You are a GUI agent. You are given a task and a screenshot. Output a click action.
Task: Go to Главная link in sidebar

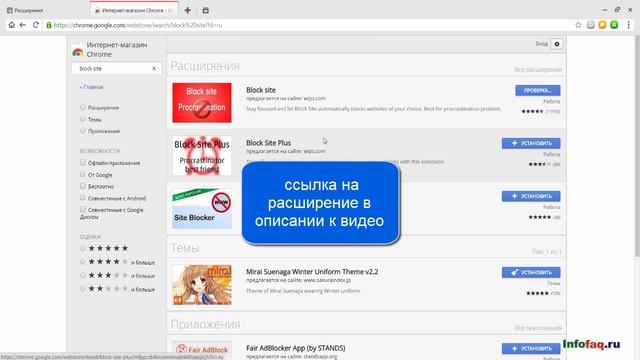pyautogui.click(x=91, y=87)
